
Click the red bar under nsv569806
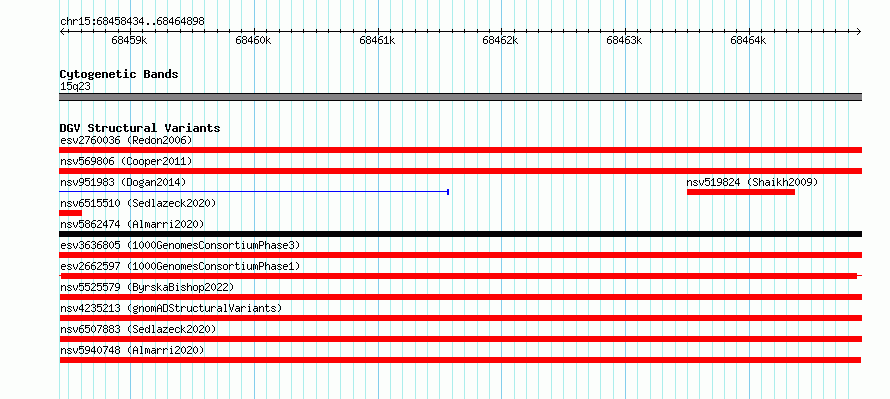point(460,171)
